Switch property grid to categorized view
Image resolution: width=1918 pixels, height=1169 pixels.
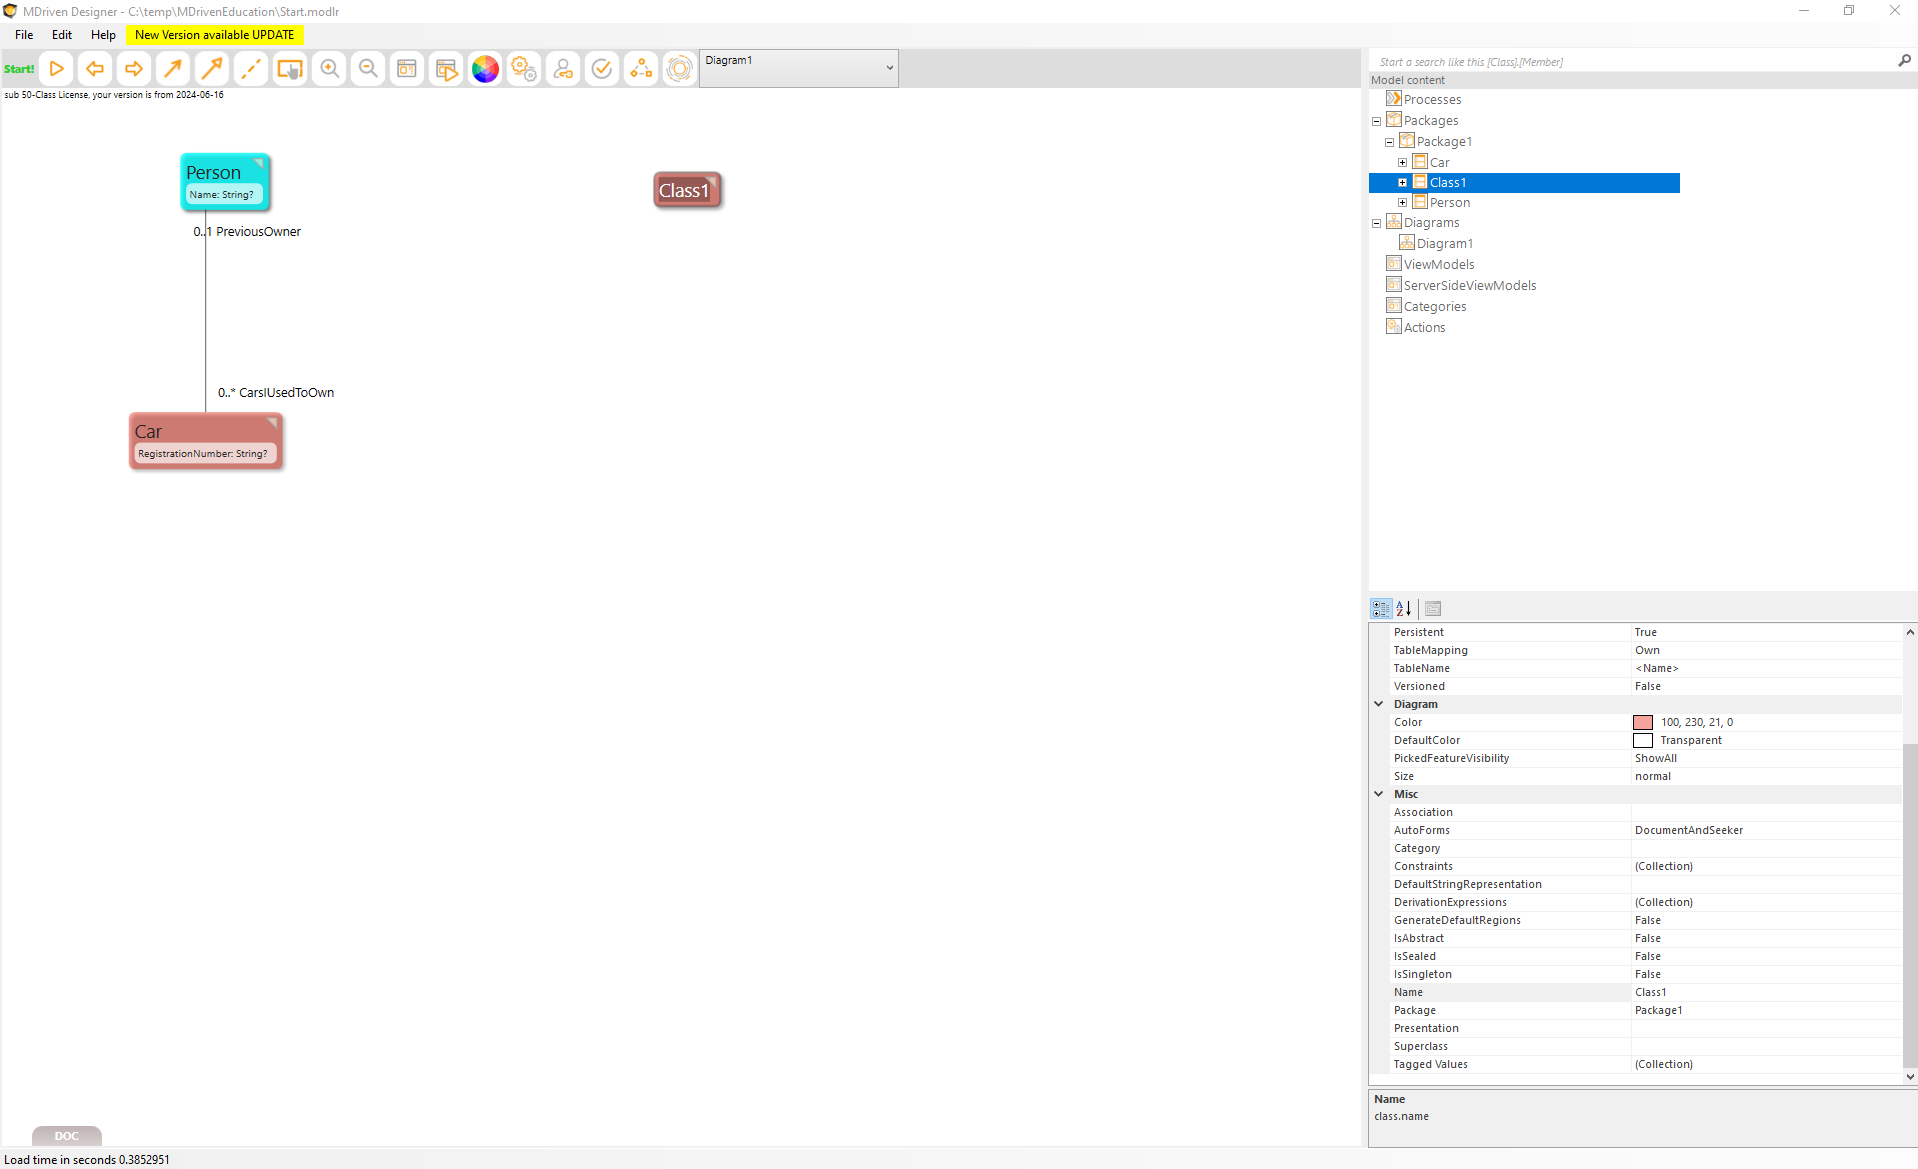(1381, 608)
